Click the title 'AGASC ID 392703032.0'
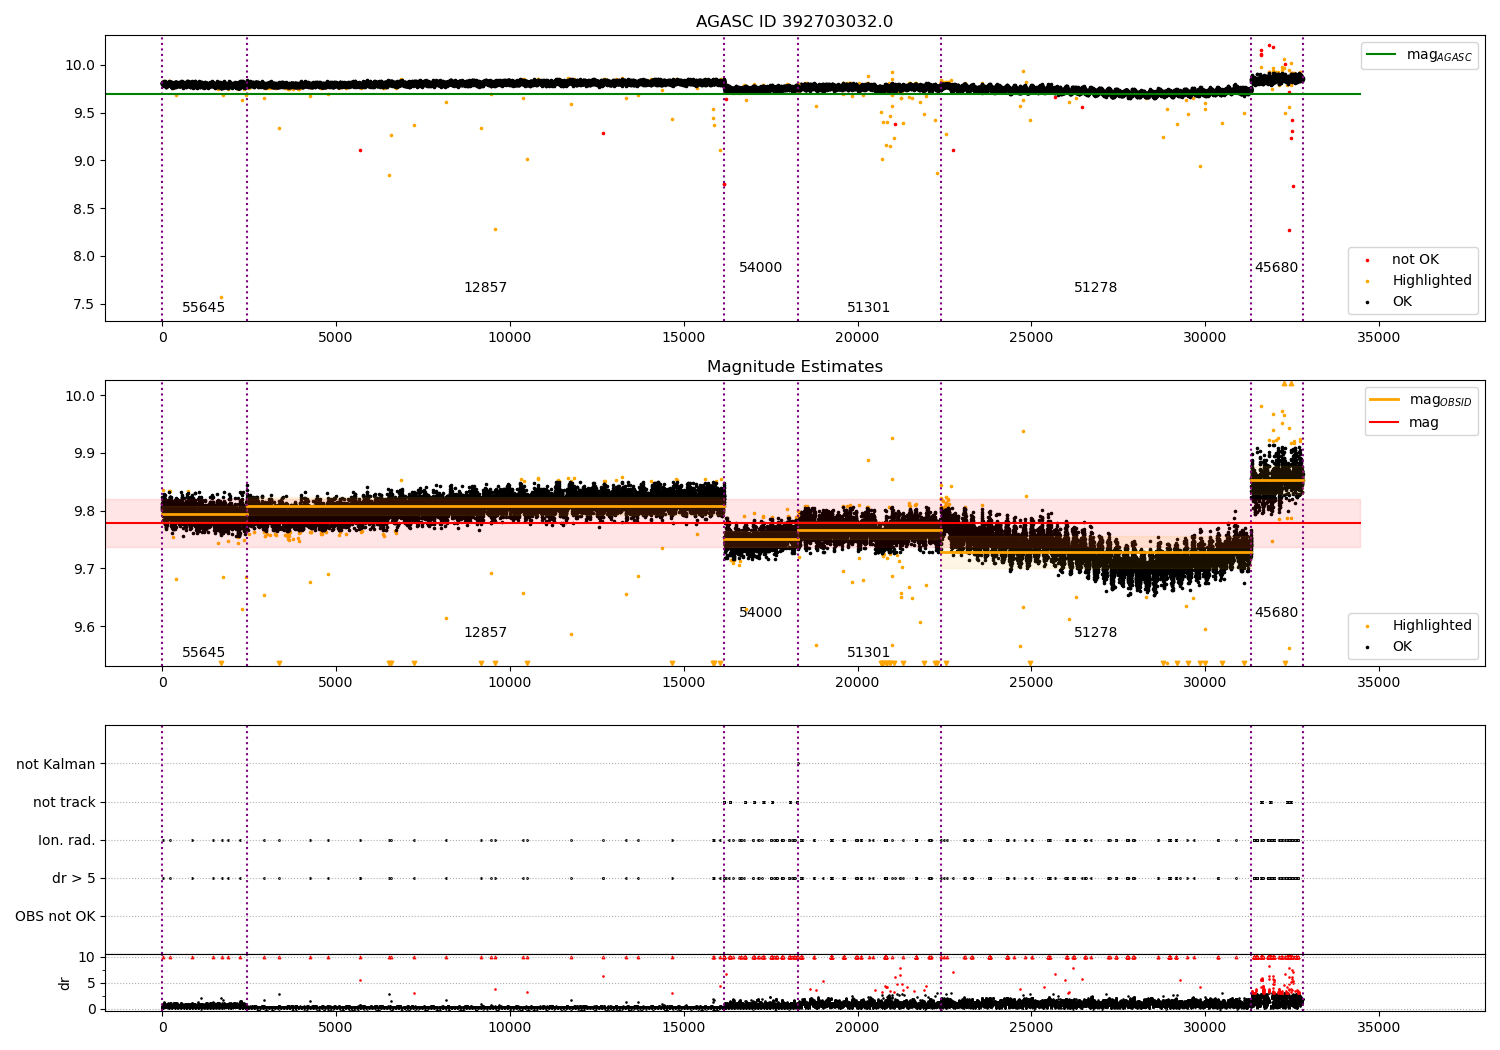This screenshot has height=1050, width=1500. 794,22
